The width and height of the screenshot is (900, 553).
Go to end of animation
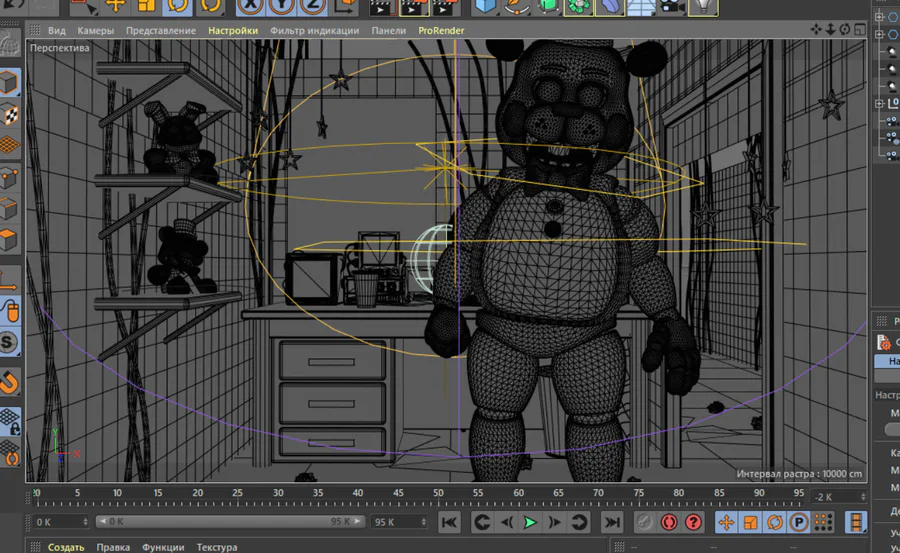(x=612, y=523)
